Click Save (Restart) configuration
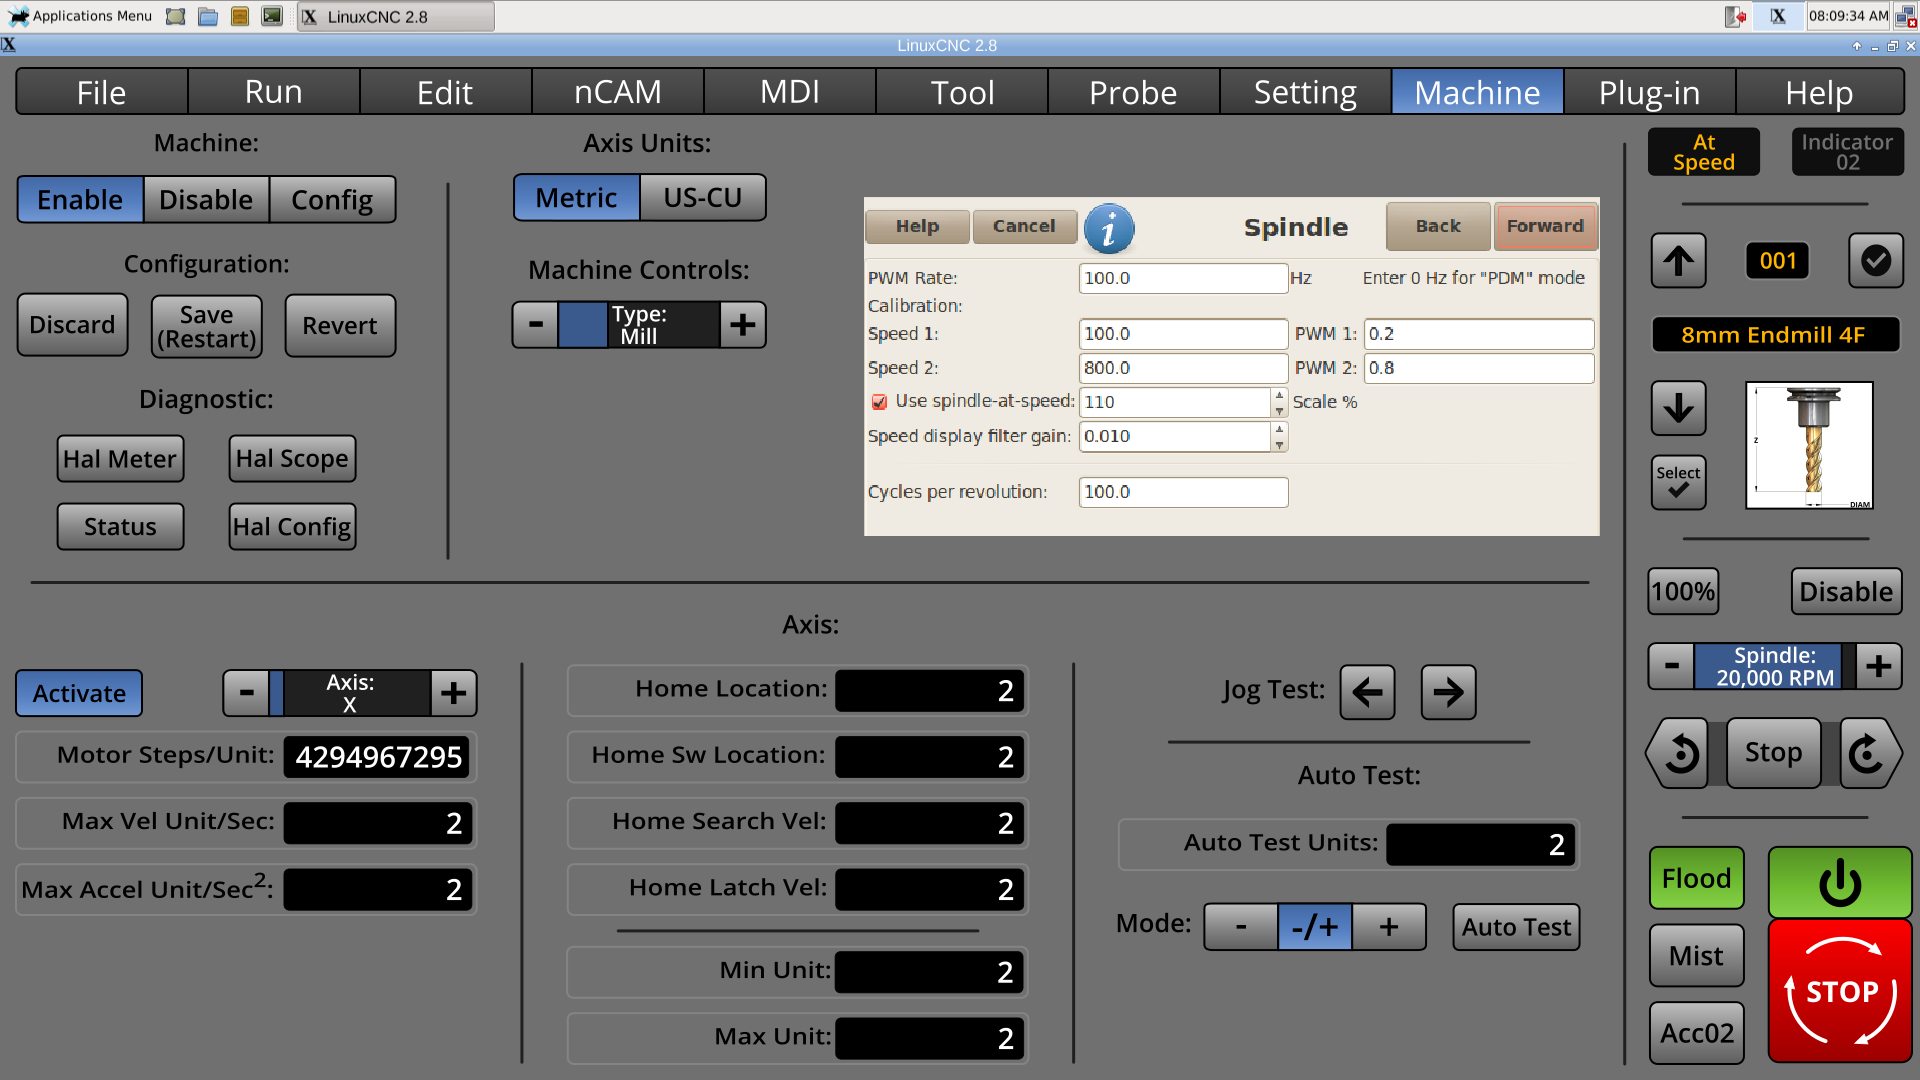This screenshot has height=1080, width=1920. (x=206, y=326)
